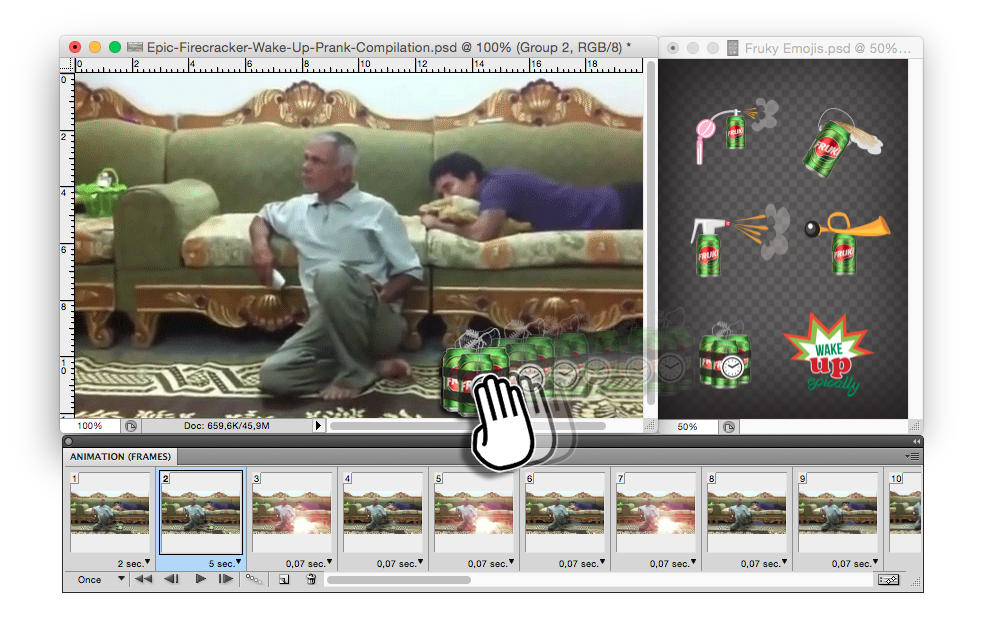Click status icon beside 50% zoom field
This screenshot has height=634, width=1001.
(x=729, y=426)
